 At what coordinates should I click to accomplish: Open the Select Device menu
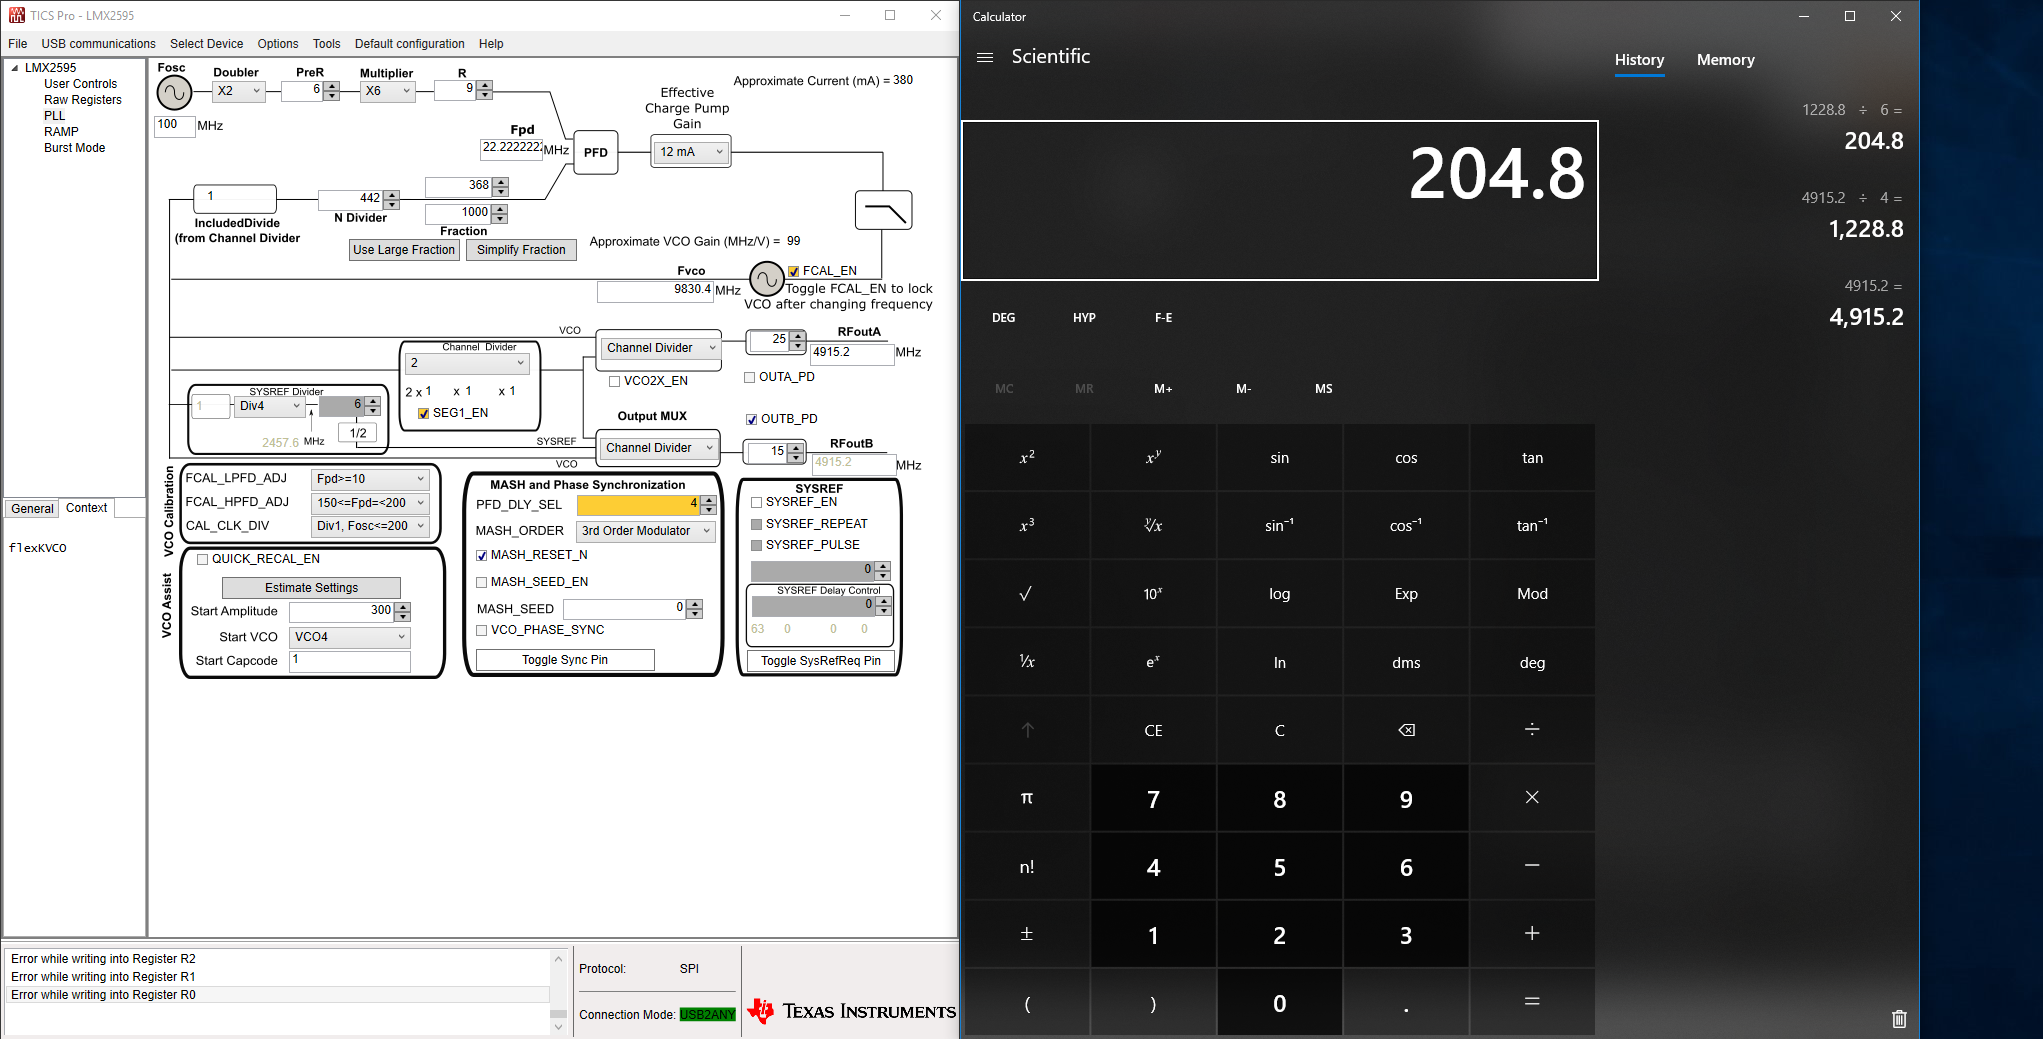click(207, 44)
